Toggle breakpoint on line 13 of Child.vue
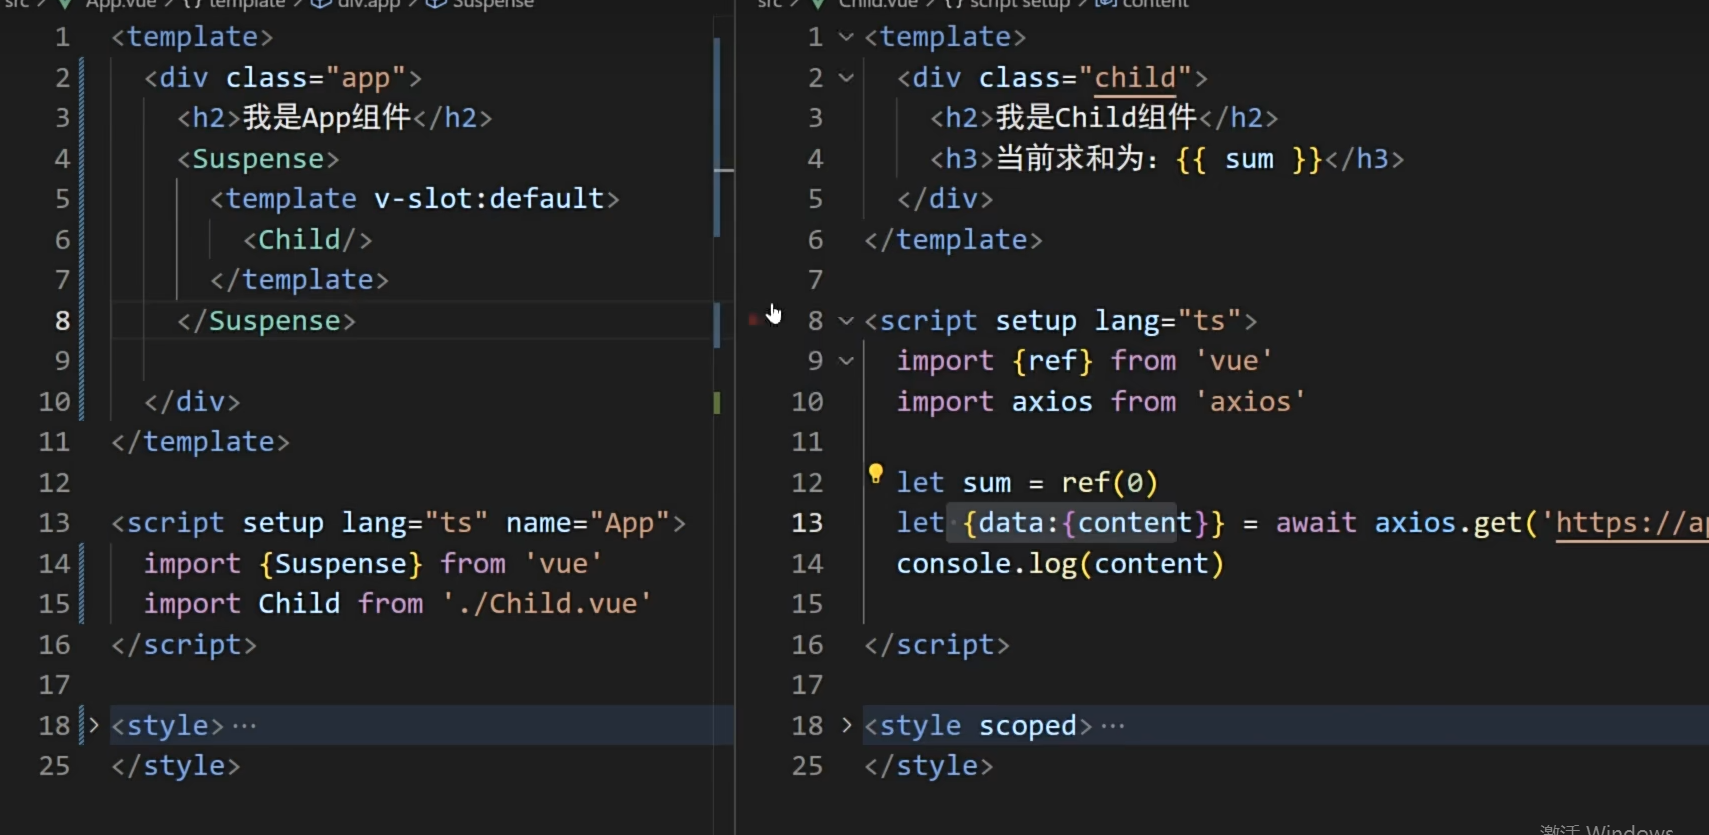This screenshot has height=835, width=1709. [755, 523]
